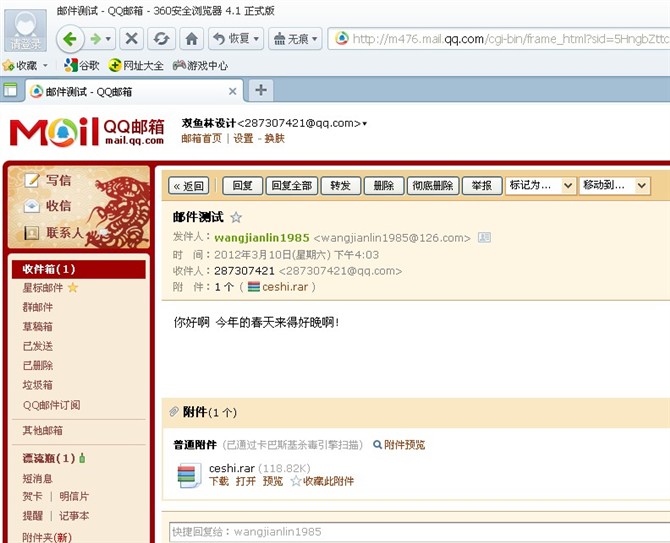This screenshot has width=670, height=543.
Task: Open the 网址大全 bookmark
Action: tap(136, 65)
